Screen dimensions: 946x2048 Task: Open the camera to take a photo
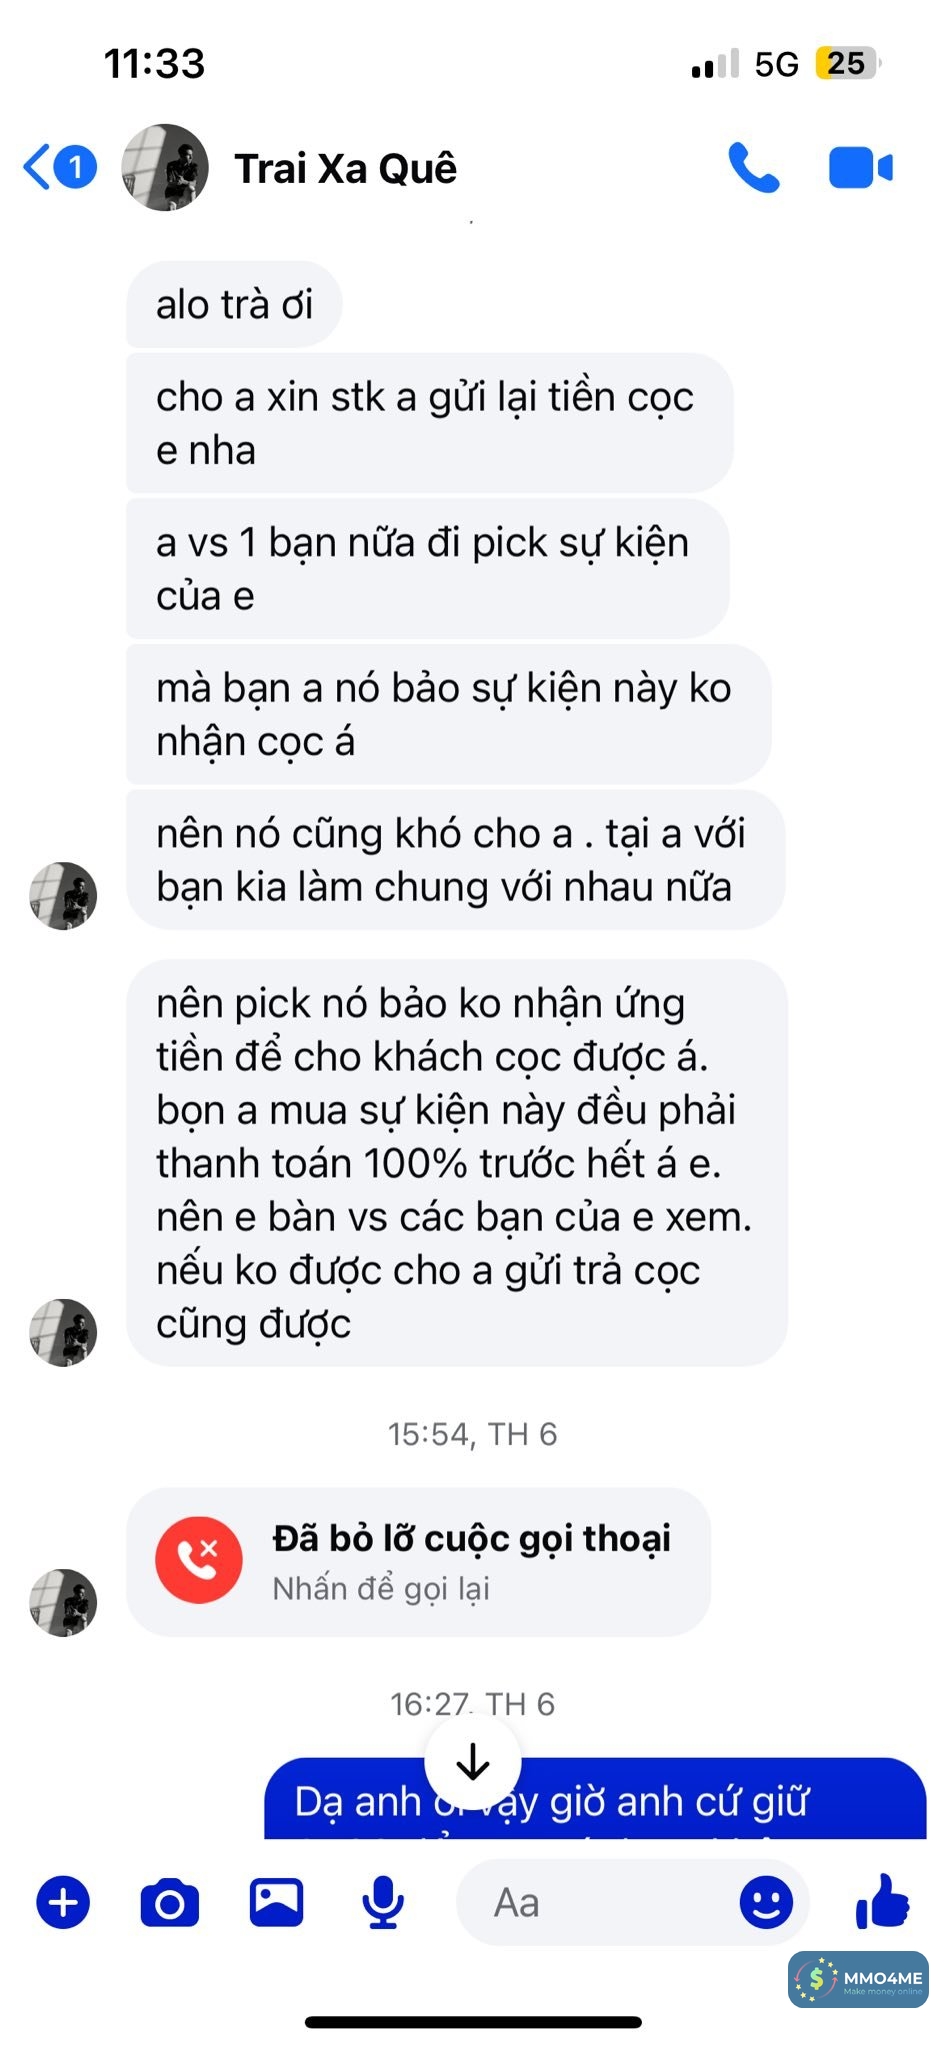tap(170, 1902)
